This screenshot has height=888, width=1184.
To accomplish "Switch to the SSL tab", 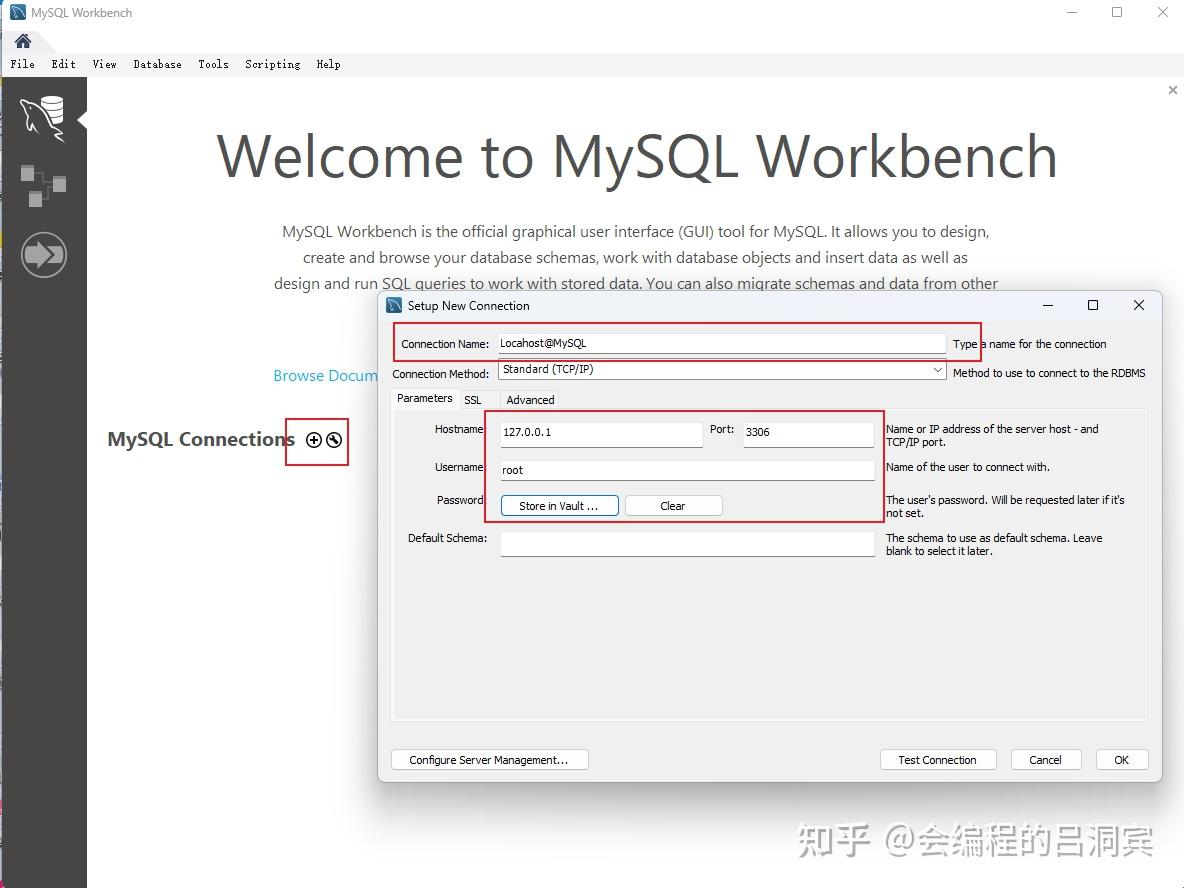I will pyautogui.click(x=473, y=400).
